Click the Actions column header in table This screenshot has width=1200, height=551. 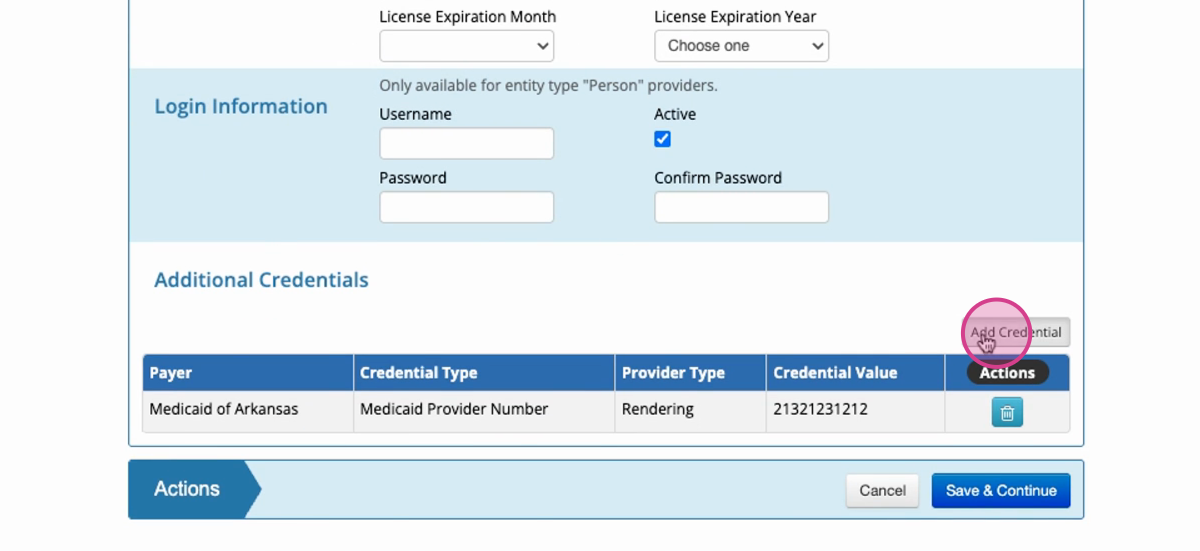click(x=1007, y=372)
